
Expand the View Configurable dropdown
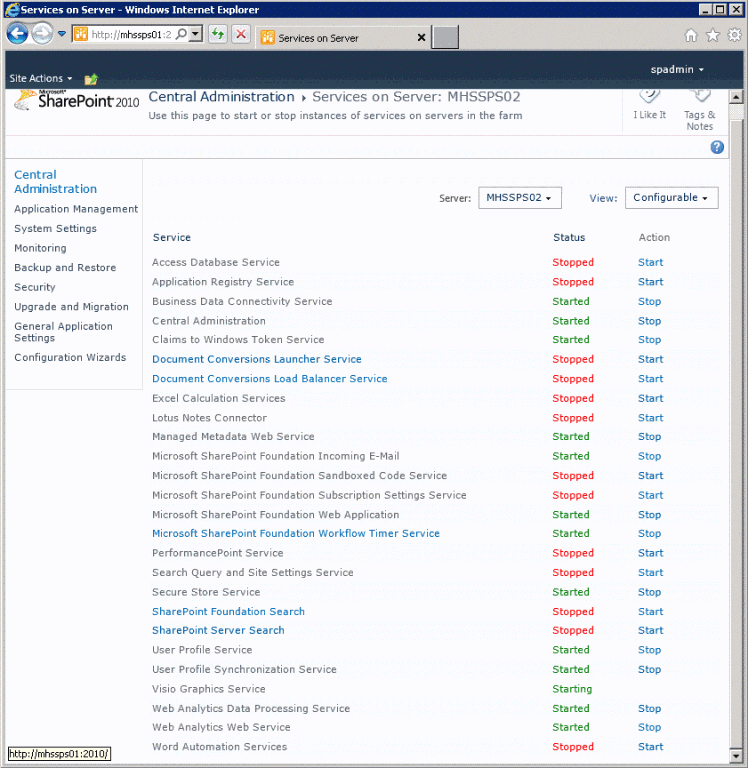click(x=672, y=198)
